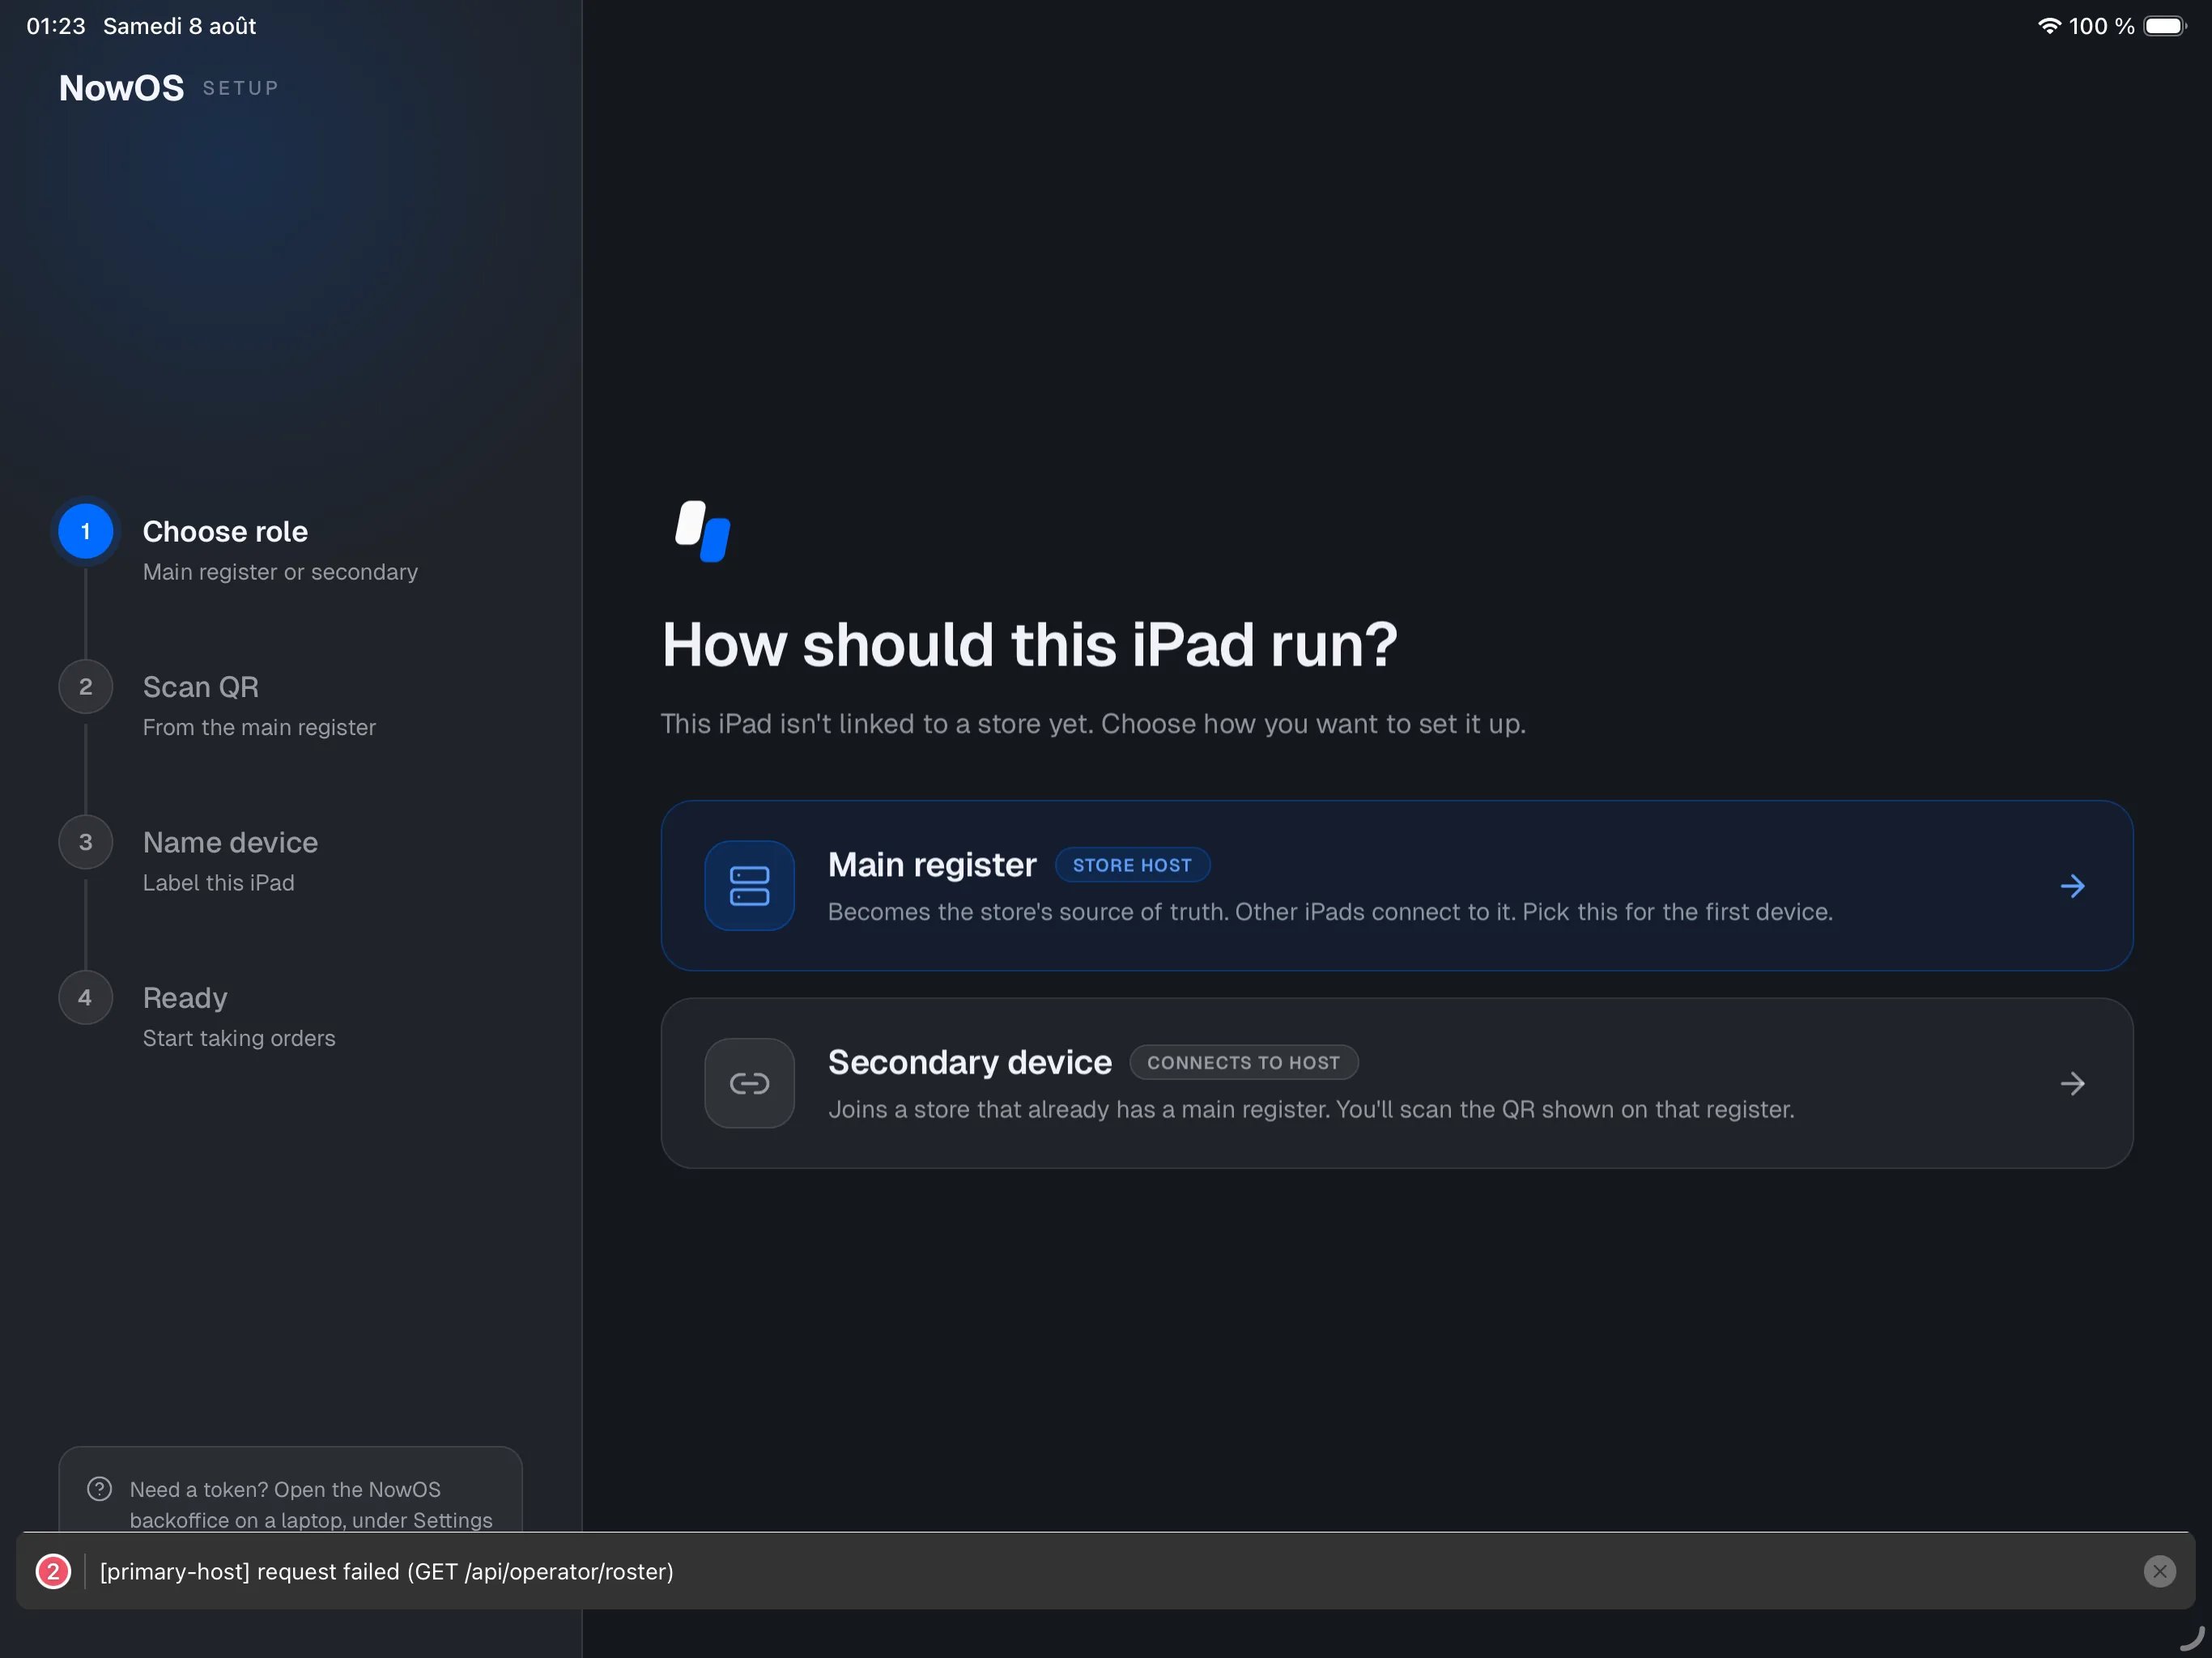Check the Wi-Fi status icon
This screenshot has width=2212, height=1658.
click(2049, 26)
